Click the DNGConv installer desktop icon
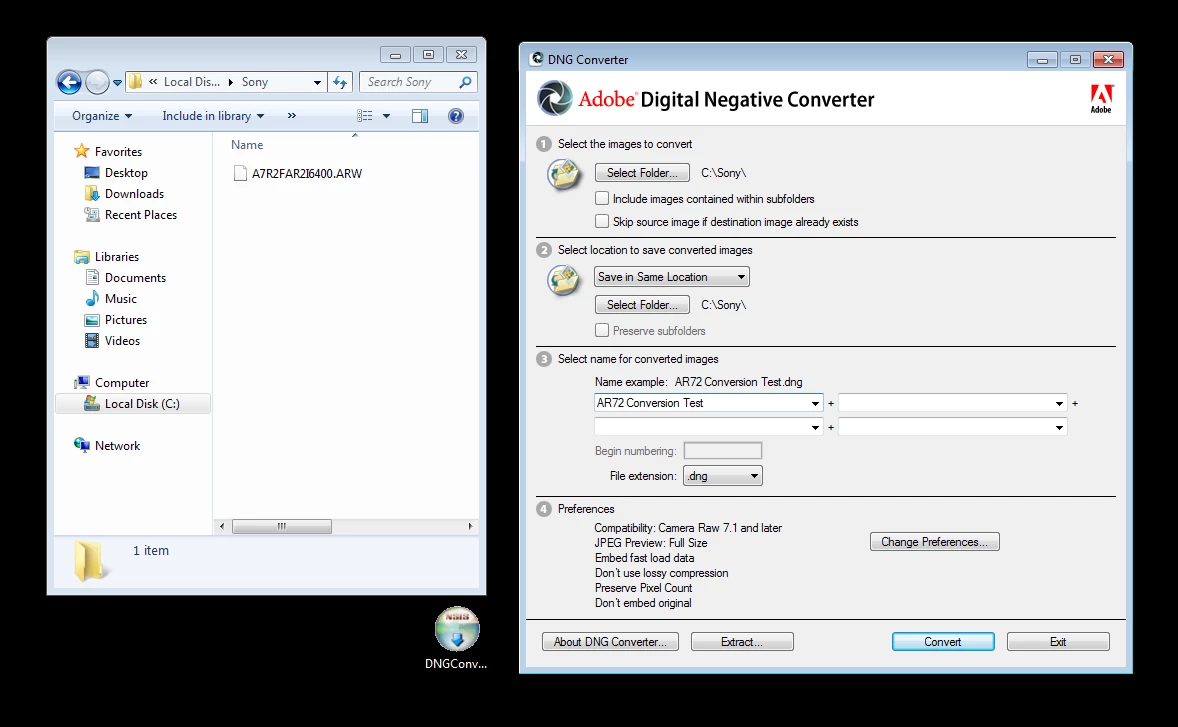The height and width of the screenshot is (727, 1178). pyautogui.click(x=456, y=639)
